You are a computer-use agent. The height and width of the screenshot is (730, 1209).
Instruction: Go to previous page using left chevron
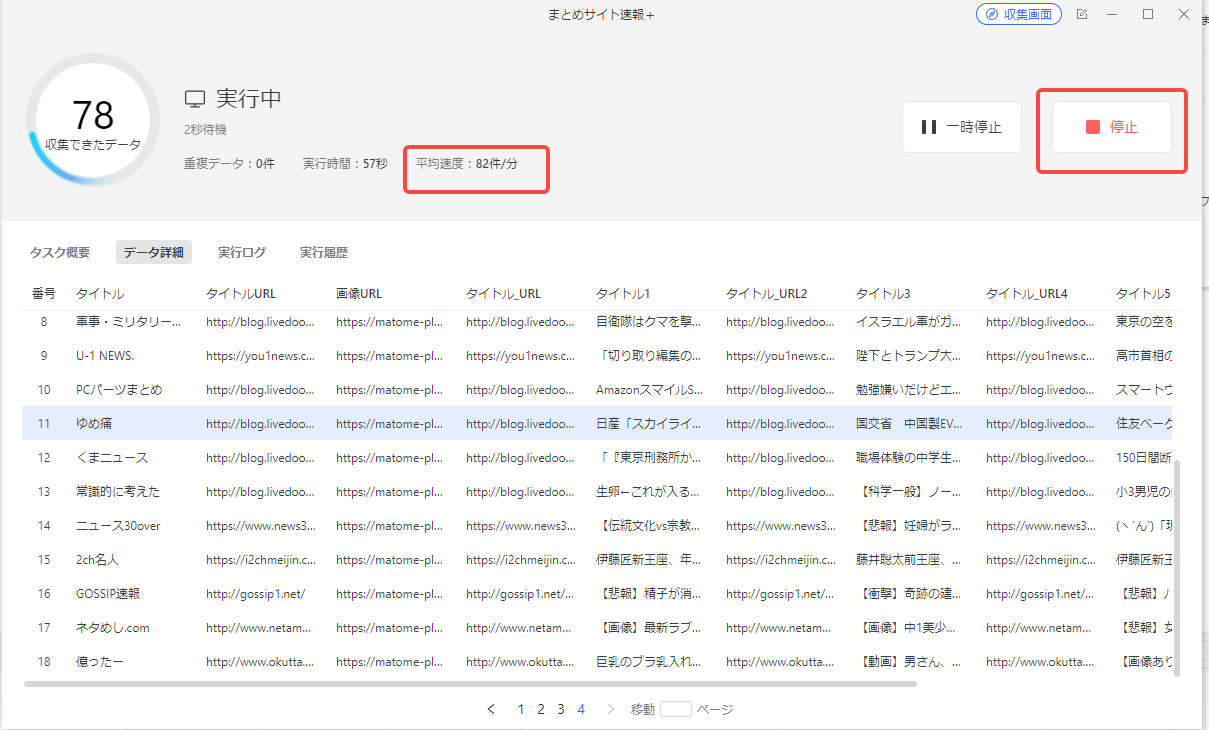pyautogui.click(x=491, y=709)
